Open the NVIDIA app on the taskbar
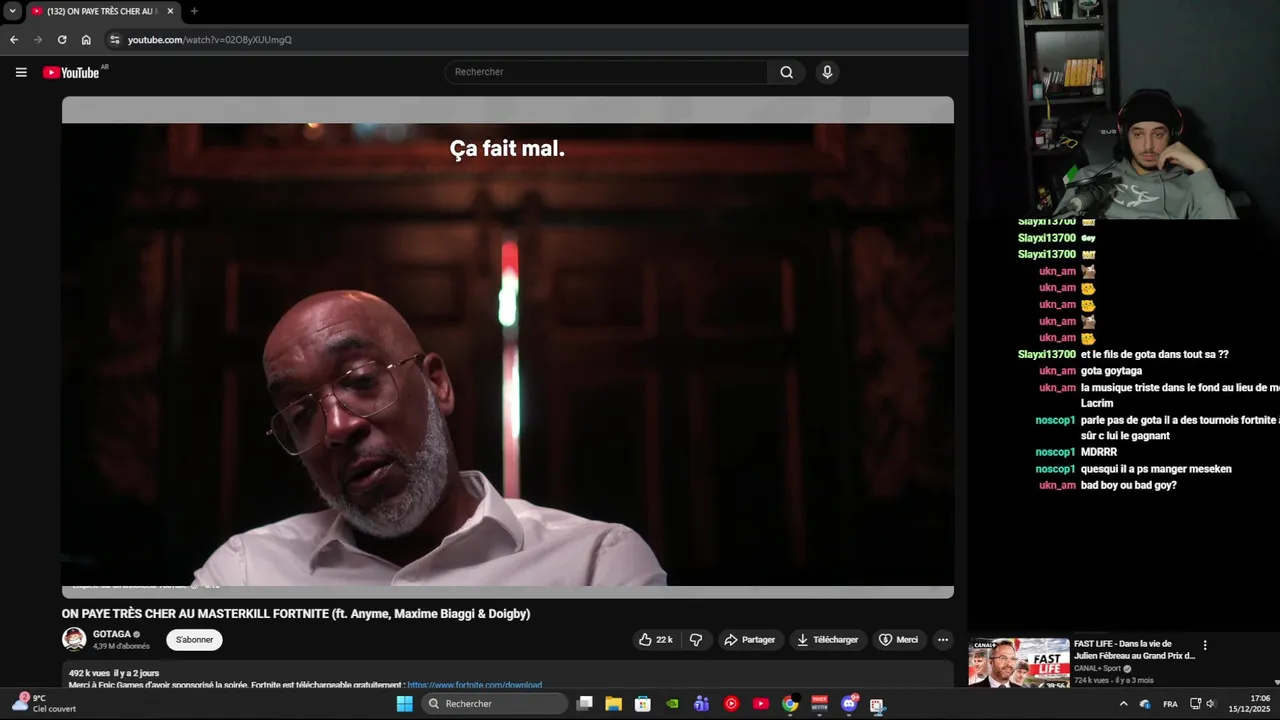1280x720 pixels. coord(672,704)
